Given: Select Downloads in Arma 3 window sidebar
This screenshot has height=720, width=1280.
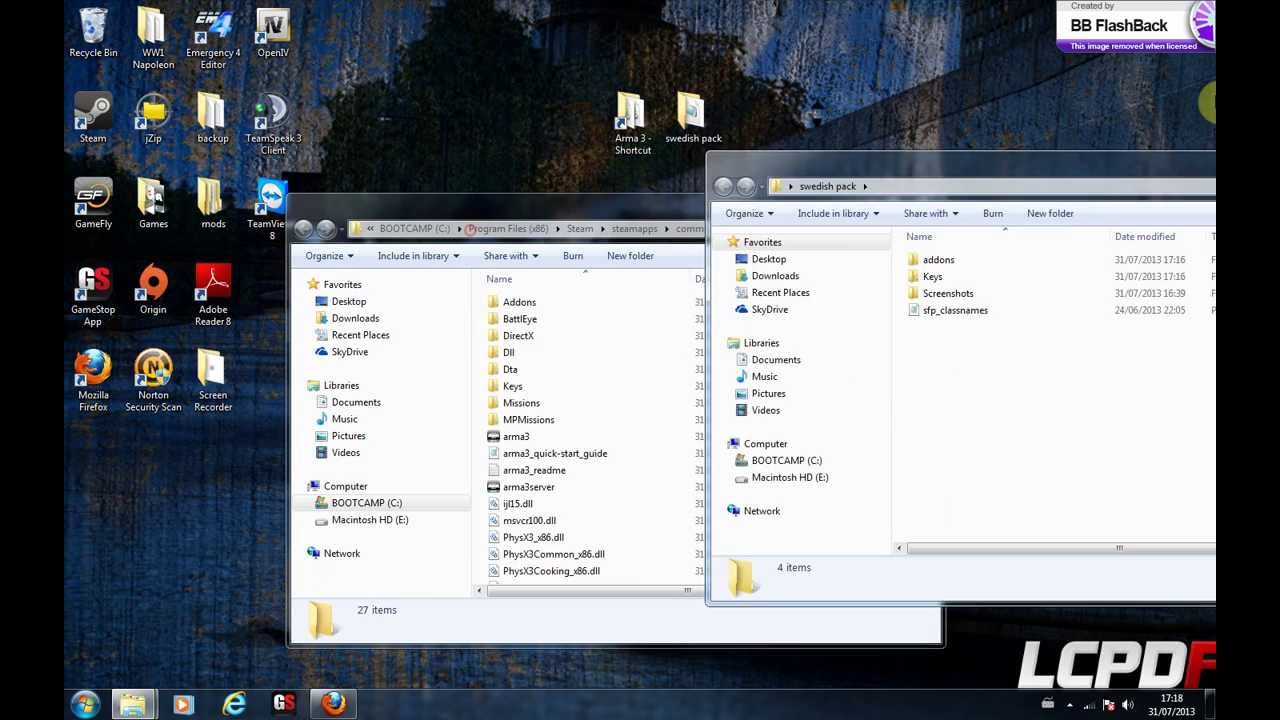Looking at the screenshot, I should (355, 318).
